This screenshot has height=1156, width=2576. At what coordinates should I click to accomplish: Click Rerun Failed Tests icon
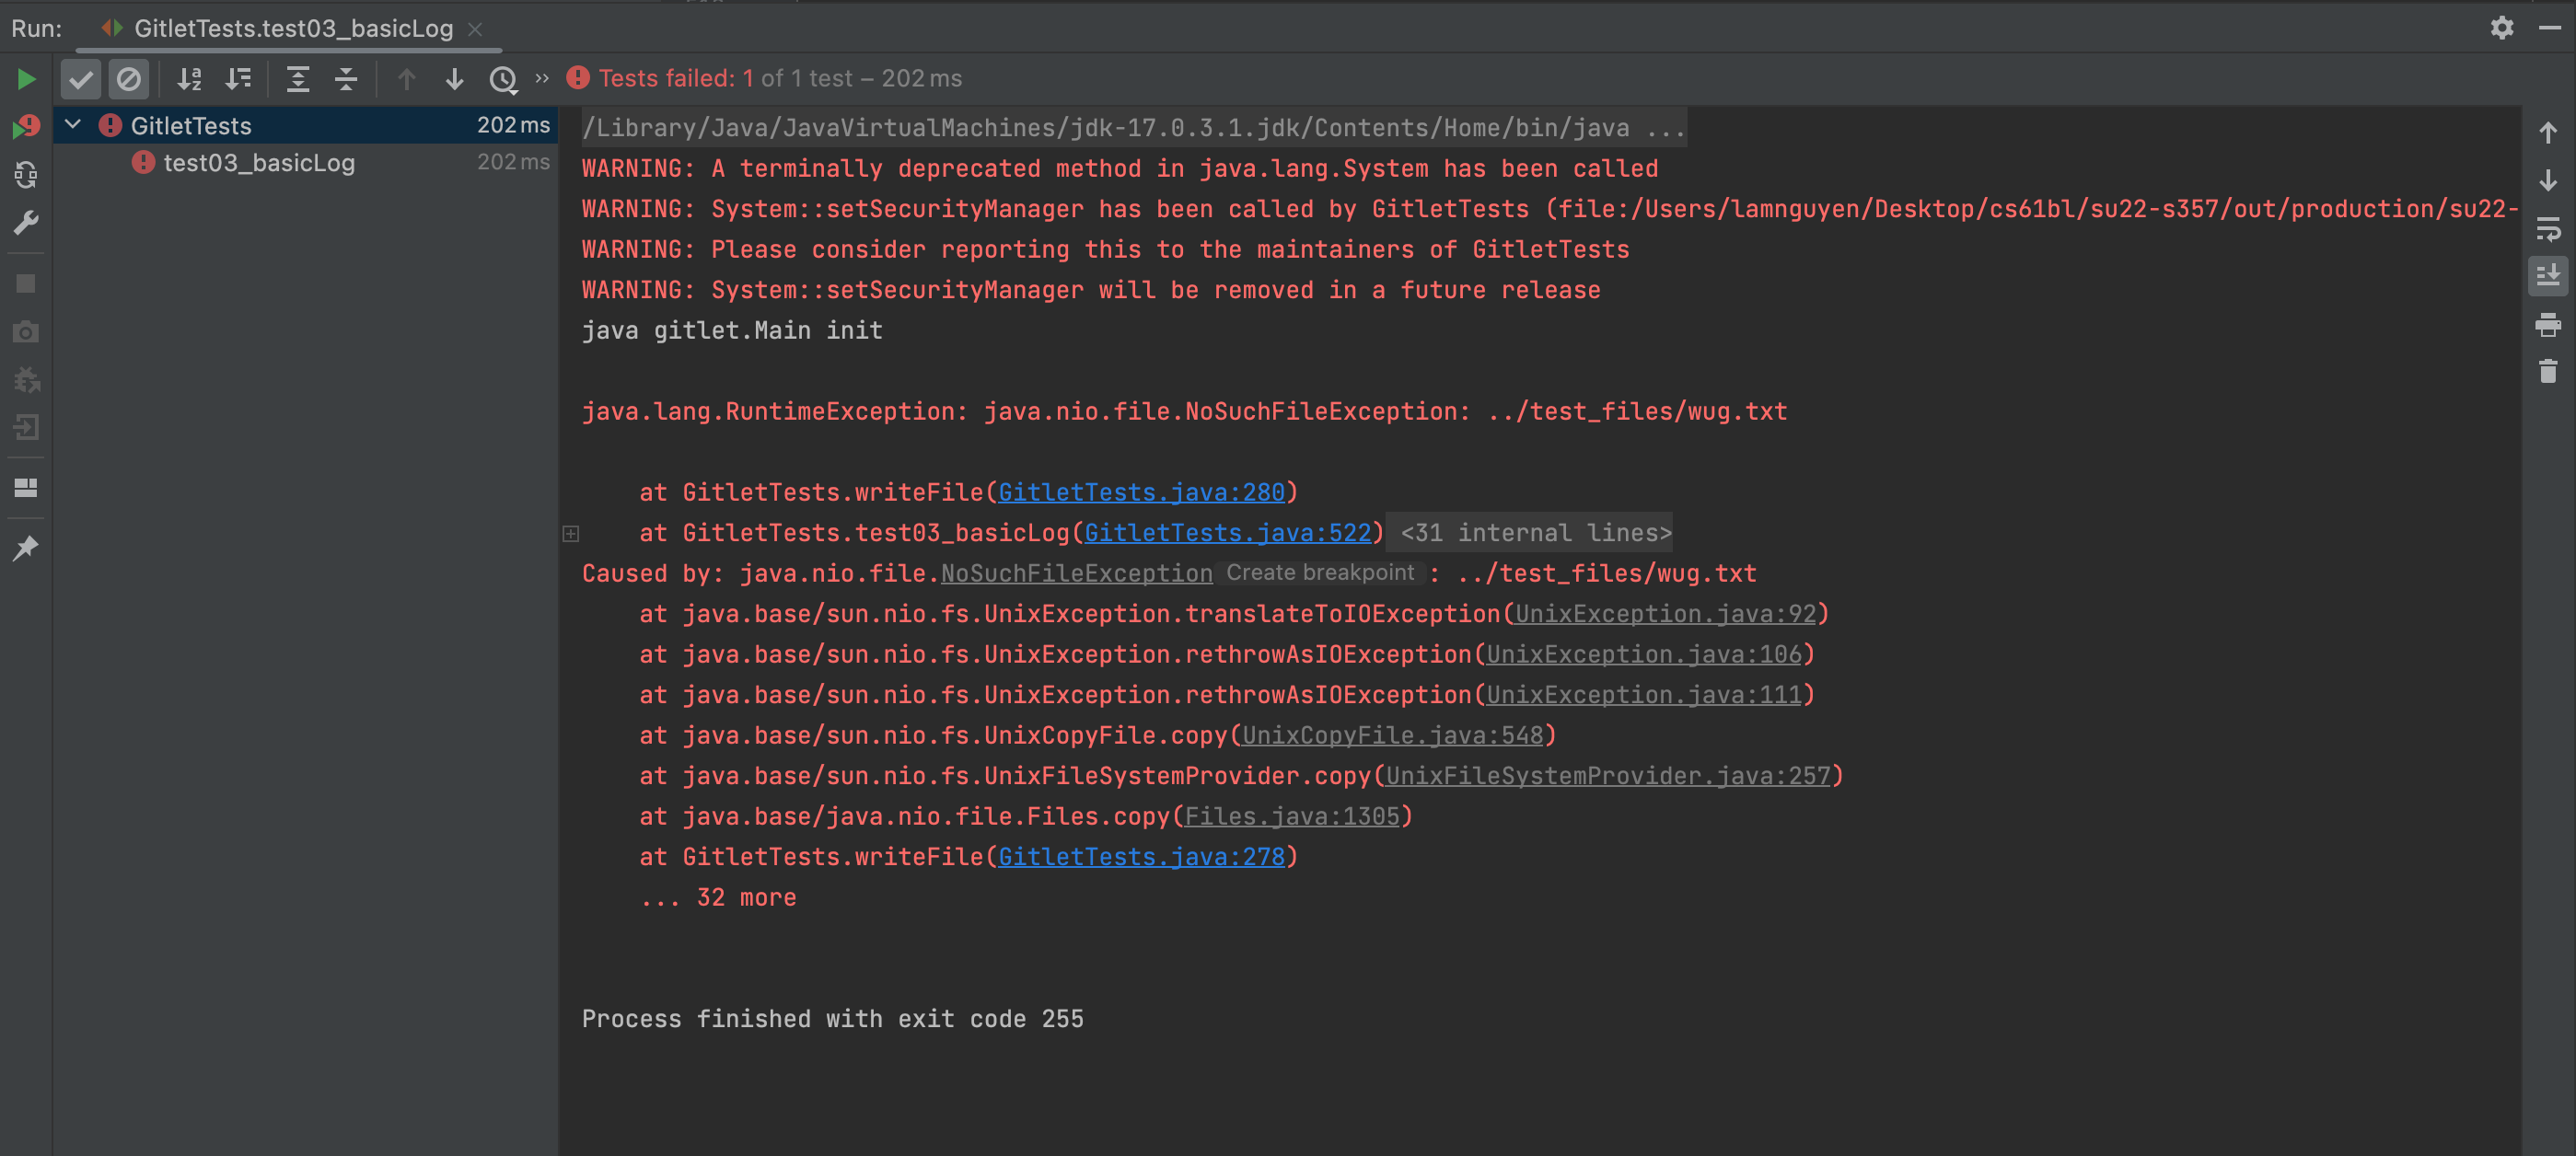26,127
